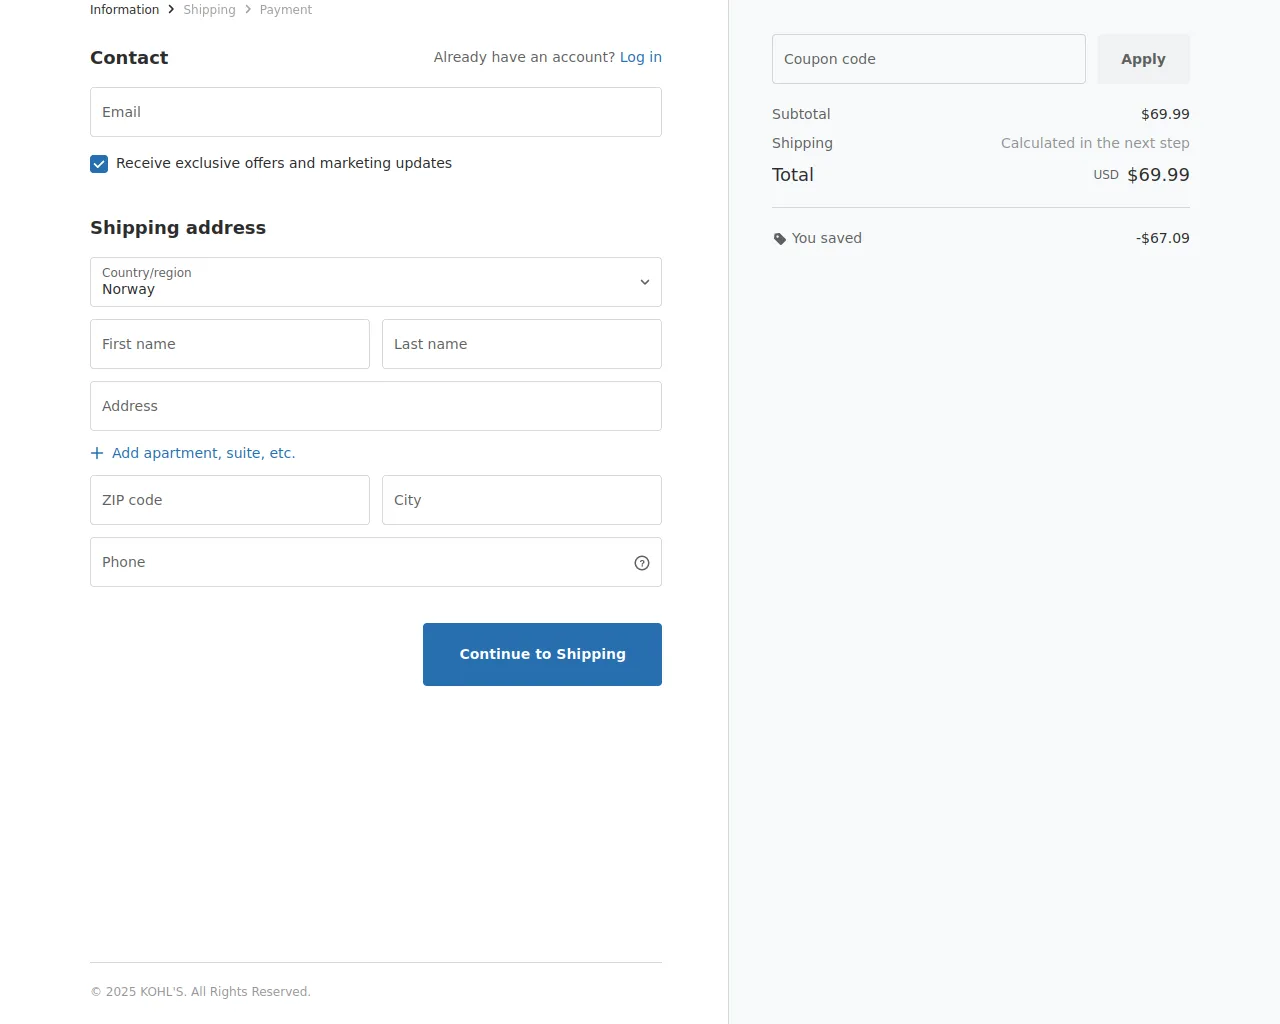Click the chevron after Information breadcrumb

coord(171,10)
